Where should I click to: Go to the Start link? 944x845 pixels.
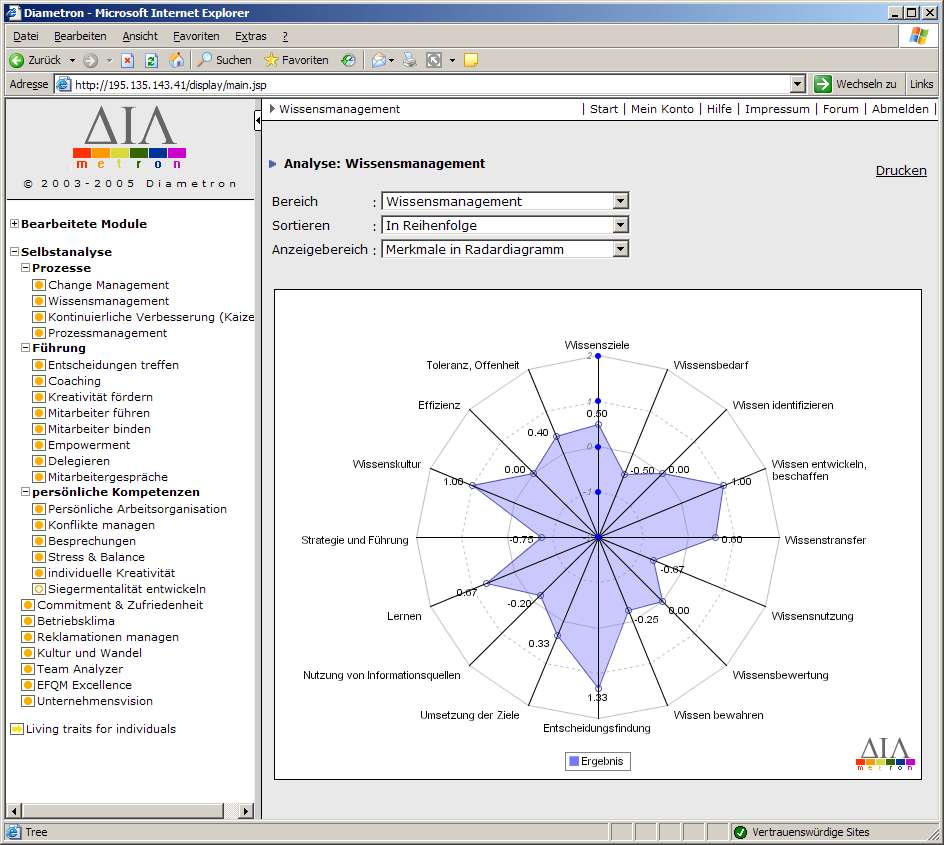coord(604,109)
